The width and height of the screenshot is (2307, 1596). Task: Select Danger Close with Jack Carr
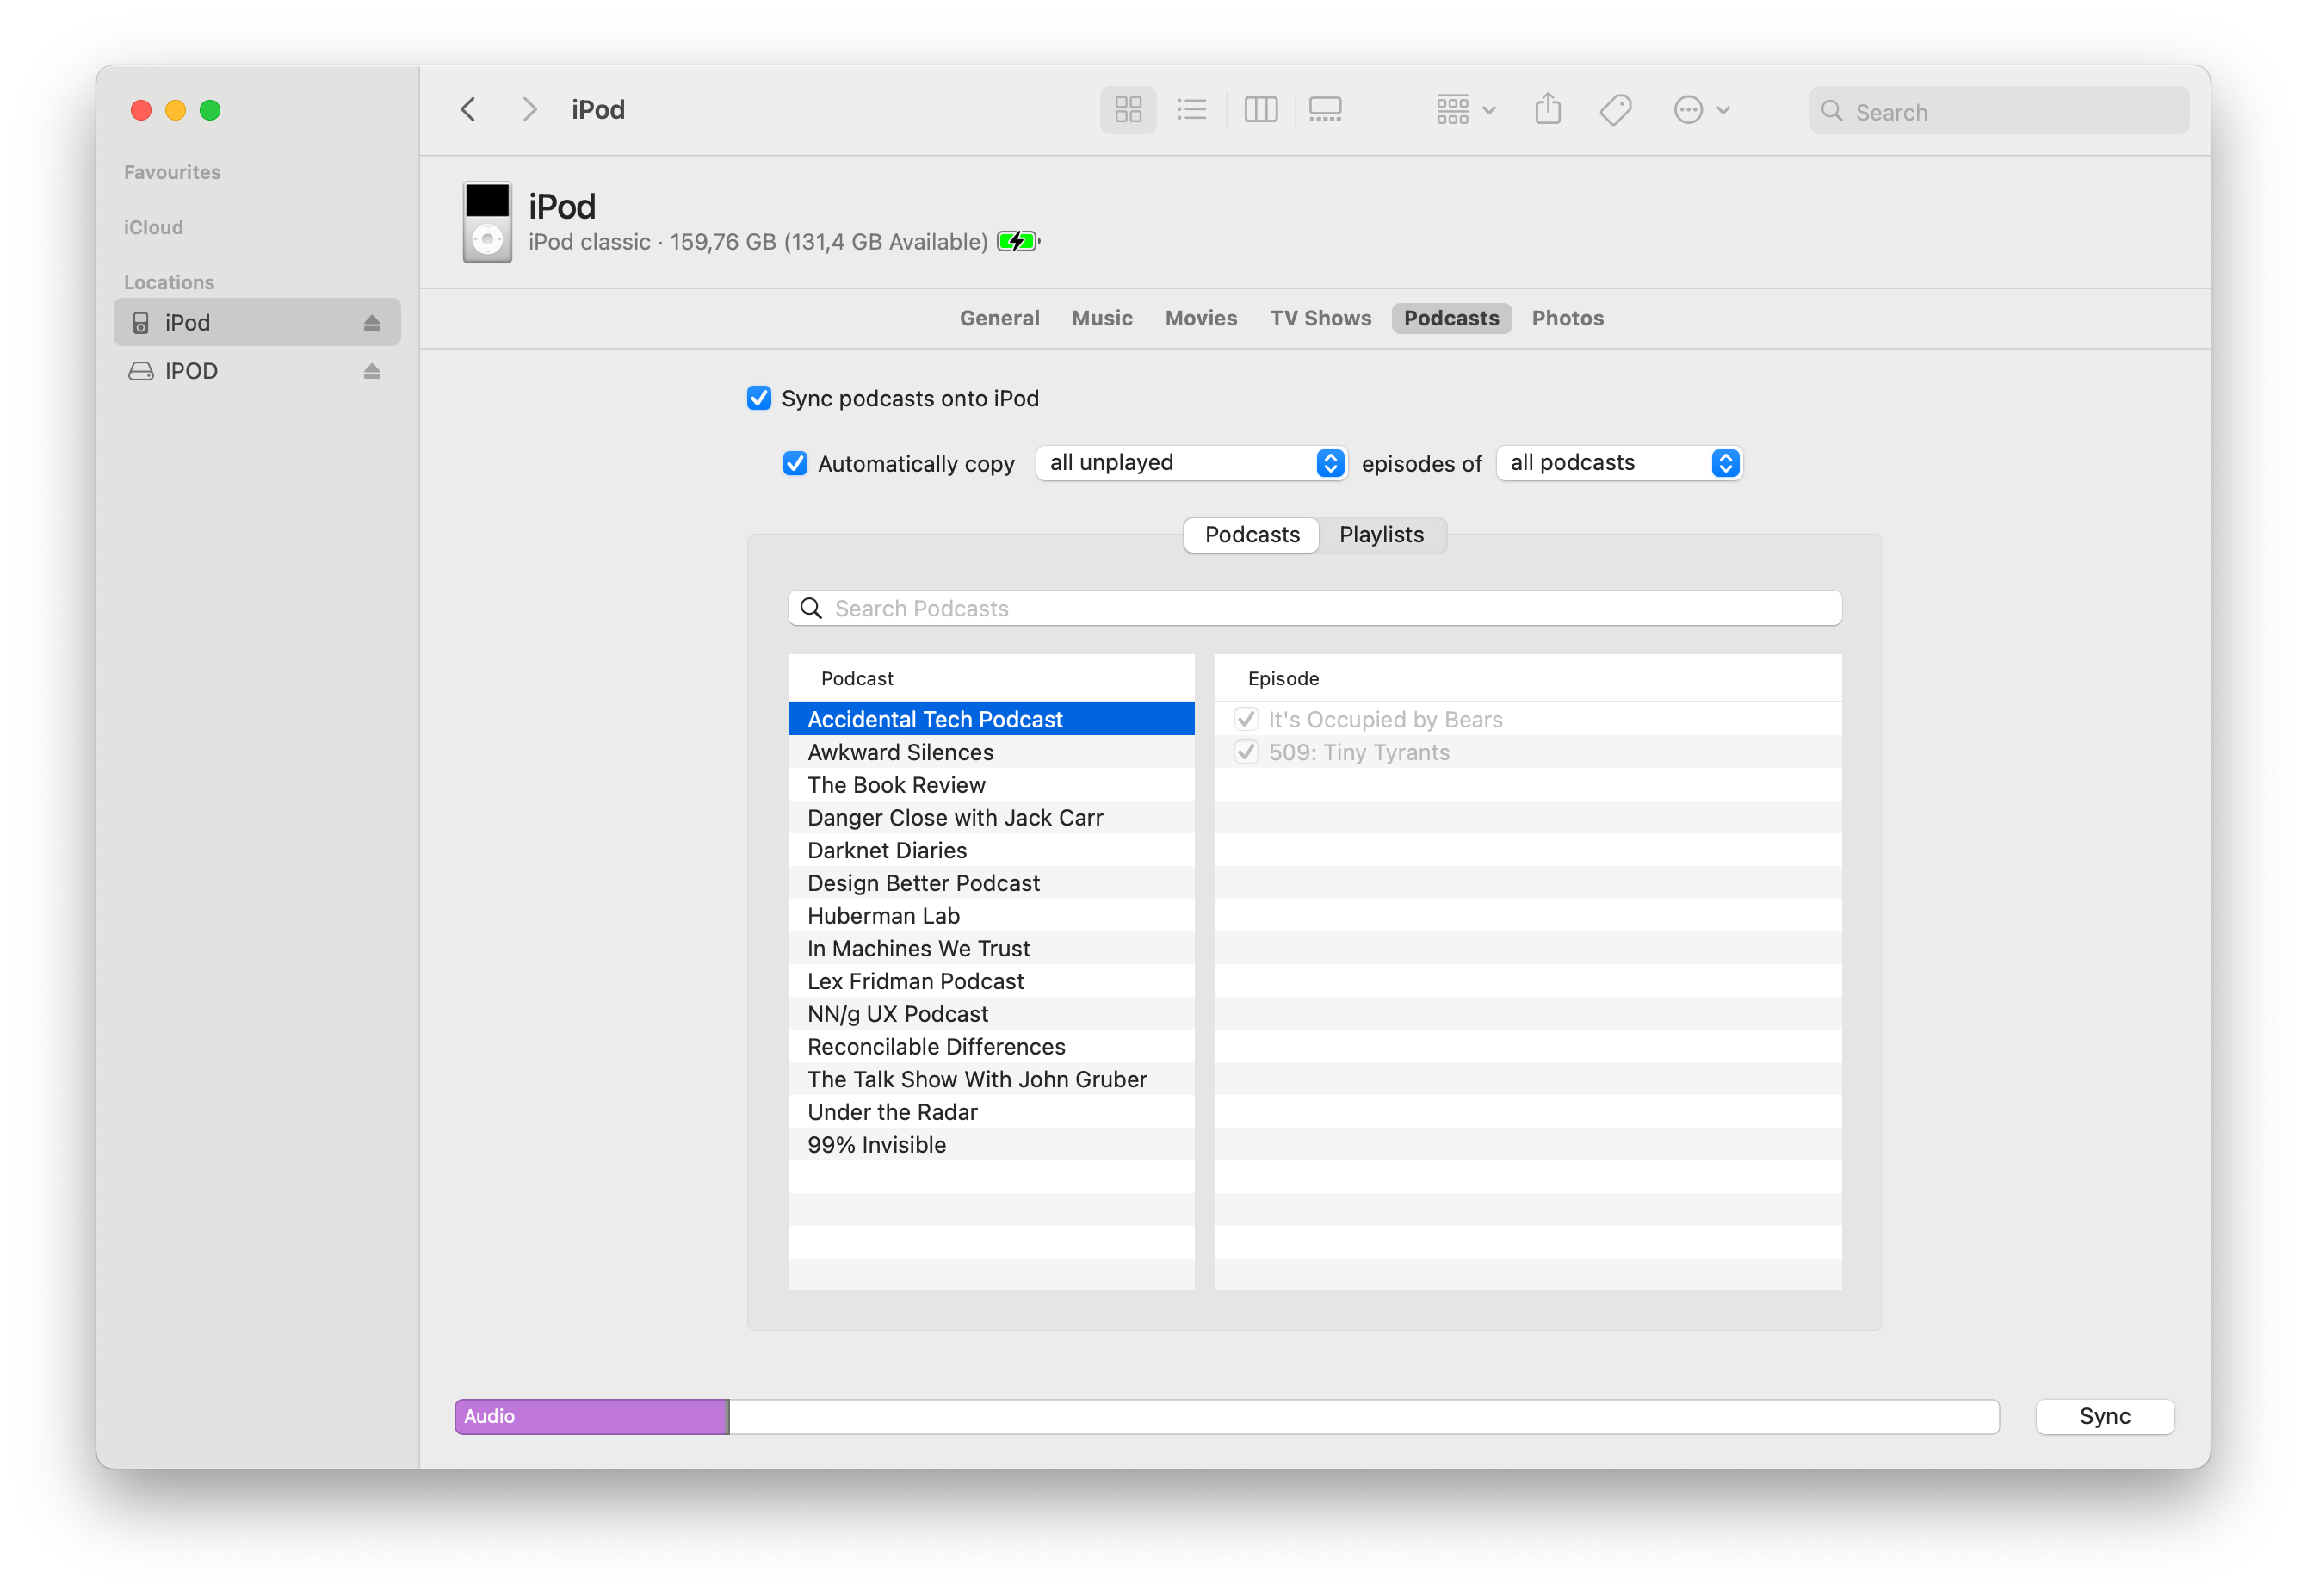991,817
